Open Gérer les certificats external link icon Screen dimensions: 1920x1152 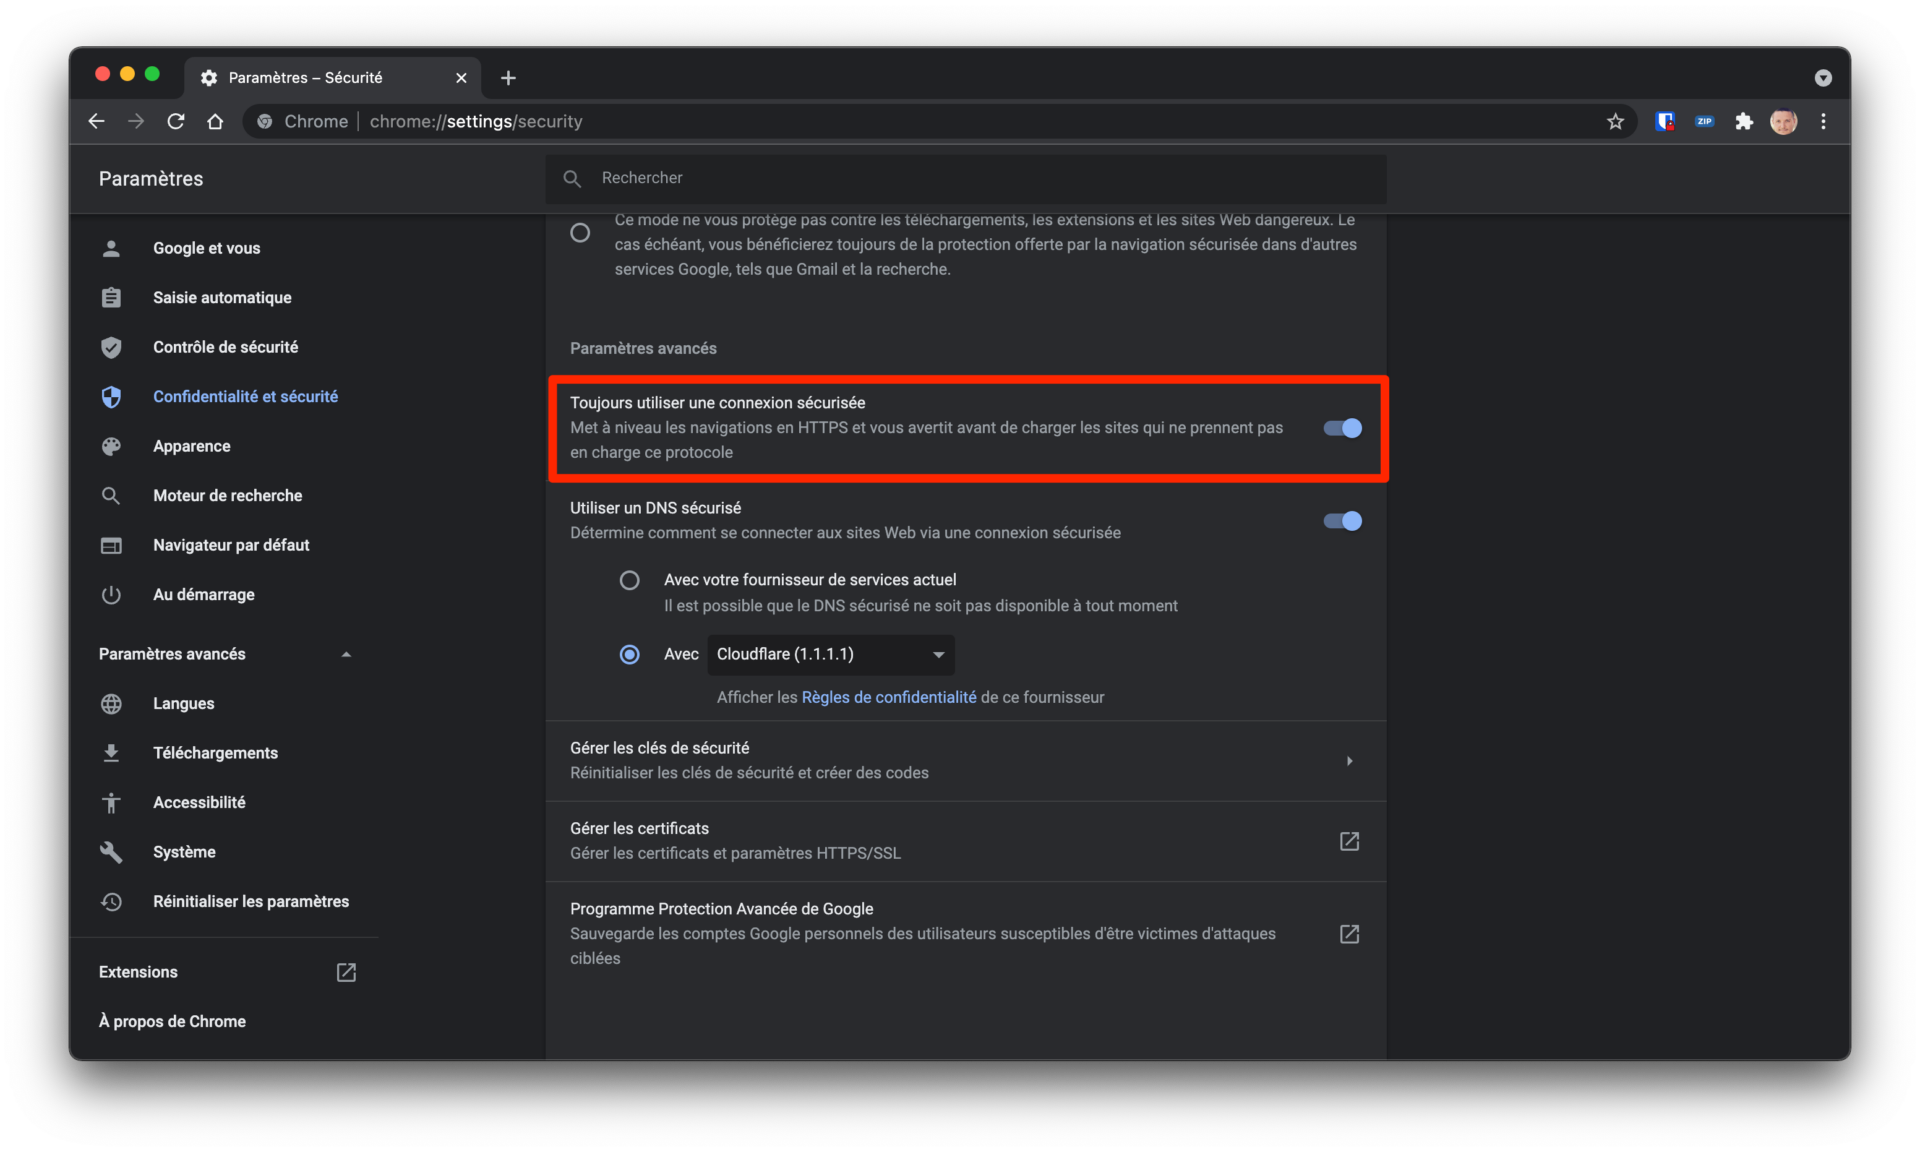pos(1349,841)
